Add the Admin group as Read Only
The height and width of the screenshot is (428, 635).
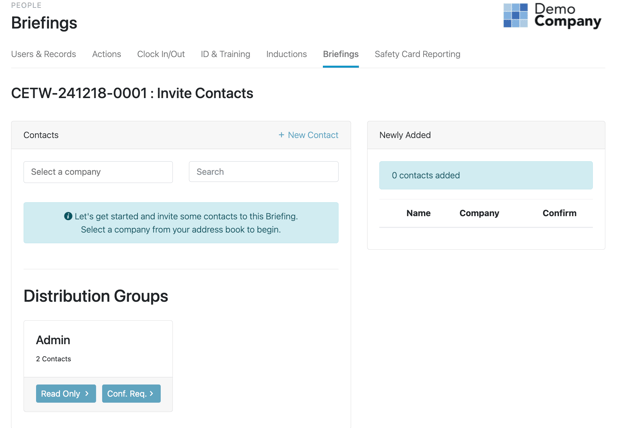(x=66, y=394)
